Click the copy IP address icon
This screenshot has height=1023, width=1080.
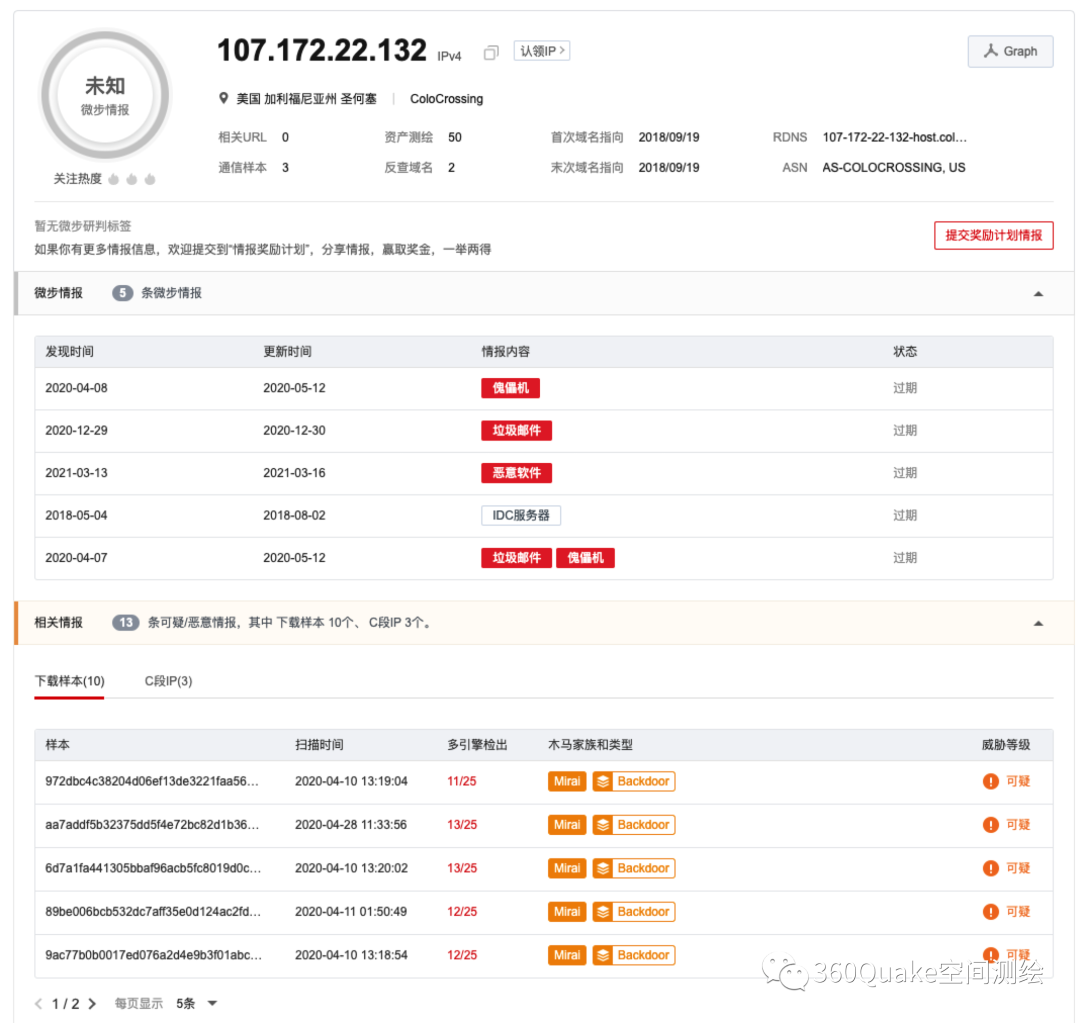(x=490, y=53)
